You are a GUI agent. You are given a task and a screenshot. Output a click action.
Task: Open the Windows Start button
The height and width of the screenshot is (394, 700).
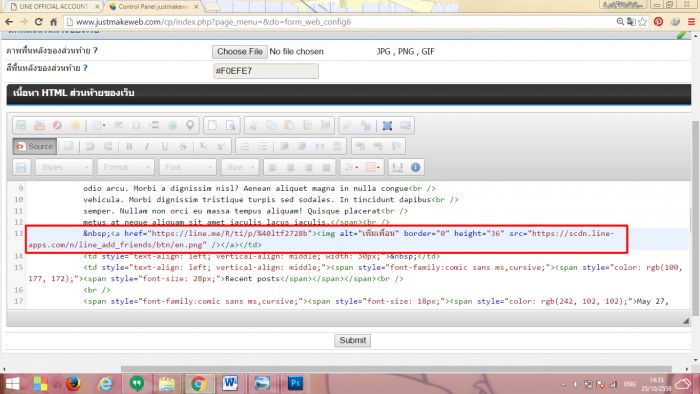(12, 384)
